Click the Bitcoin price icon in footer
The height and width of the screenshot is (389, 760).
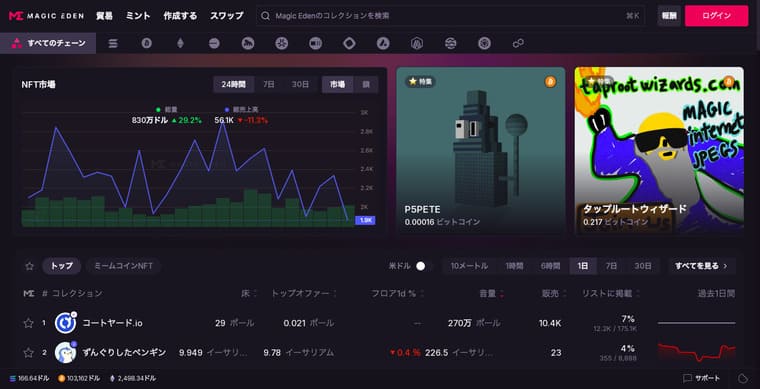pos(62,378)
